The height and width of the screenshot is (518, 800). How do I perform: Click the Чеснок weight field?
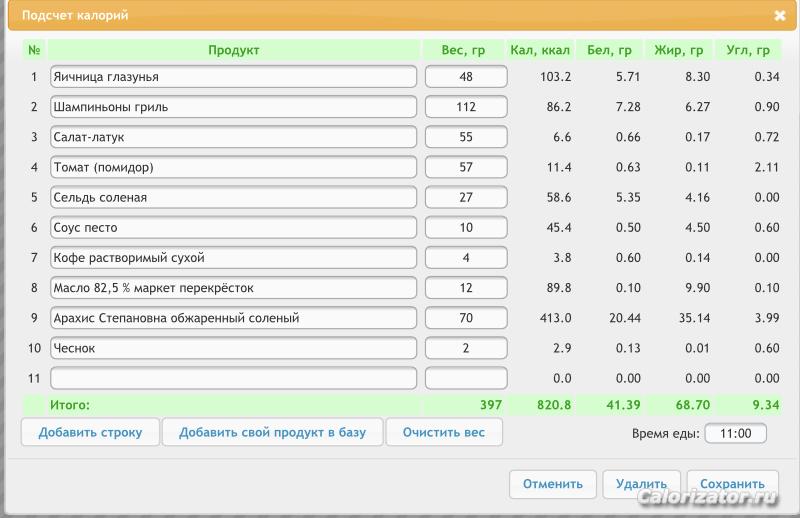click(x=466, y=348)
